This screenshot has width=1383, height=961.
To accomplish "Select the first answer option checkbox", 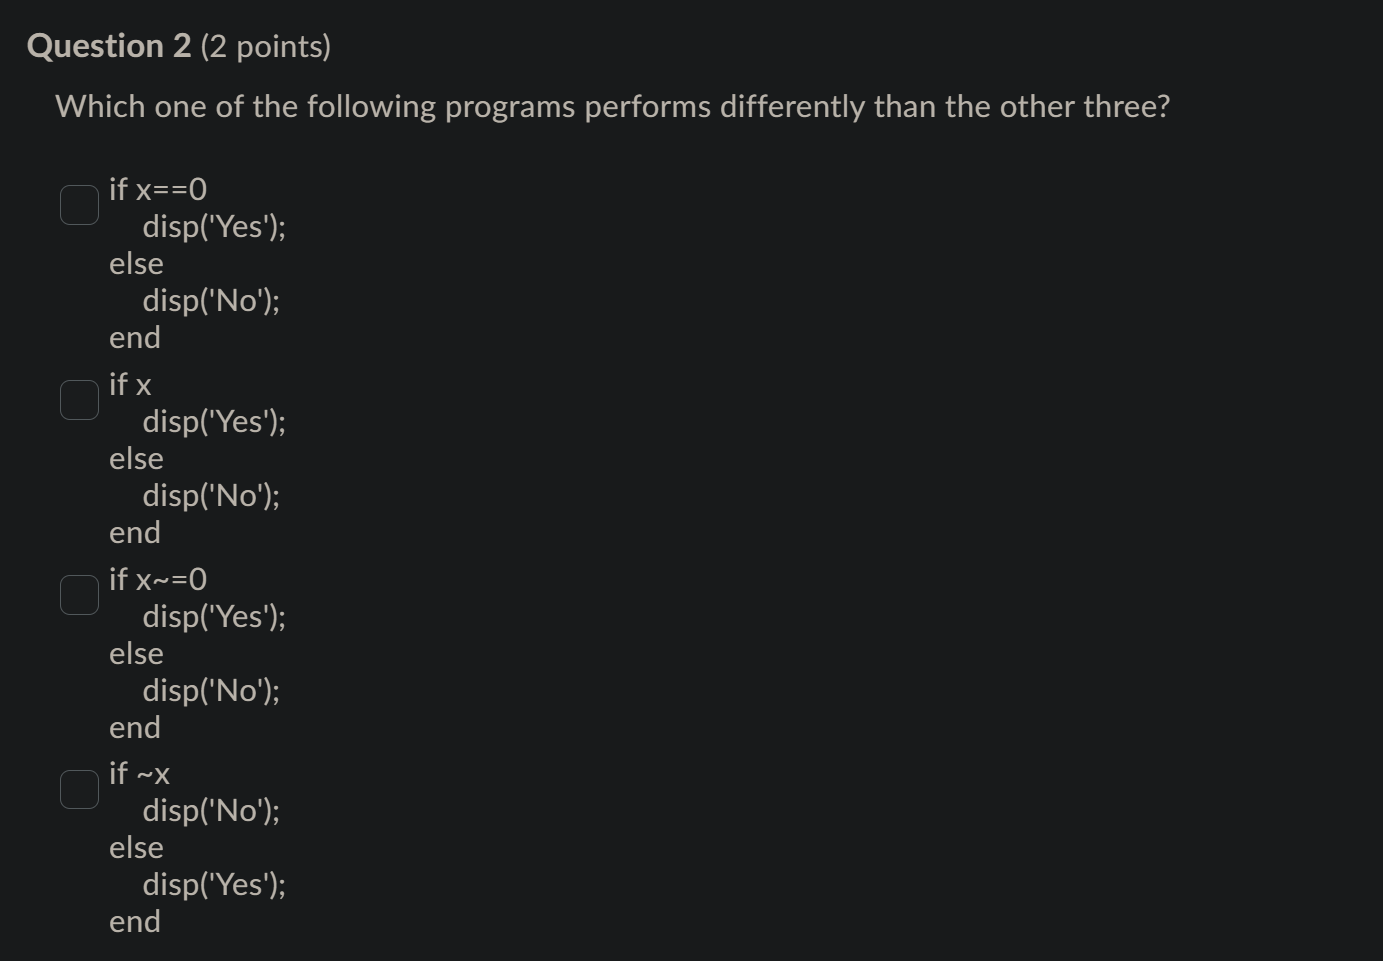I will click(x=79, y=204).
